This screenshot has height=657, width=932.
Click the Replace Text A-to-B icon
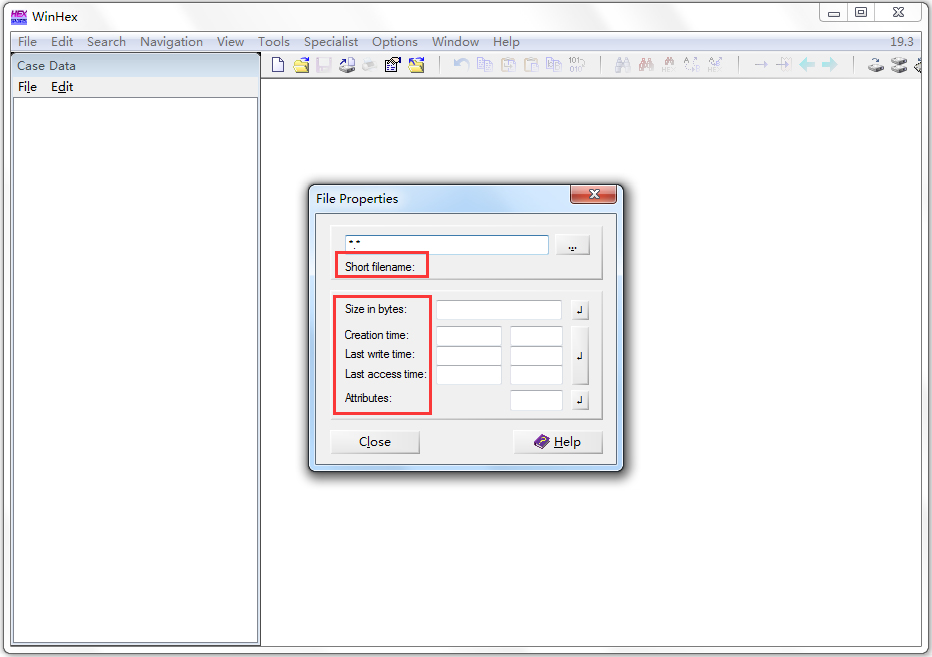pos(692,64)
